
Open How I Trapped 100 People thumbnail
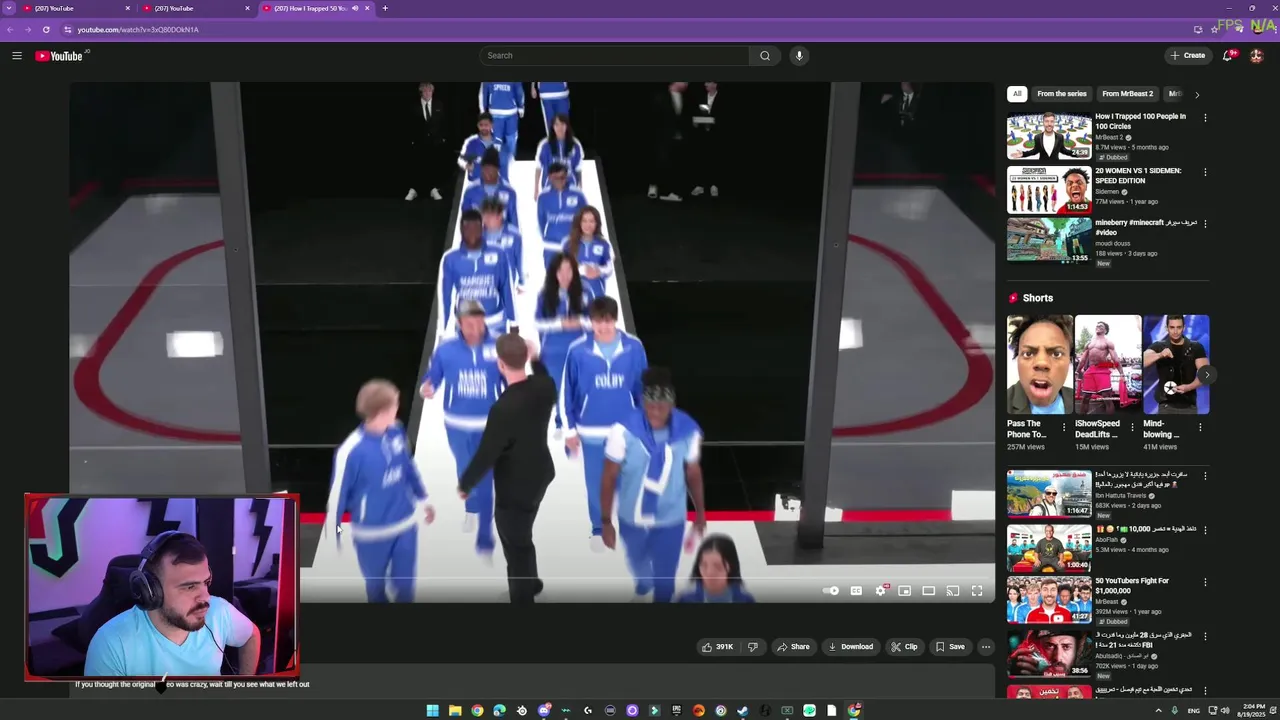coord(1049,136)
